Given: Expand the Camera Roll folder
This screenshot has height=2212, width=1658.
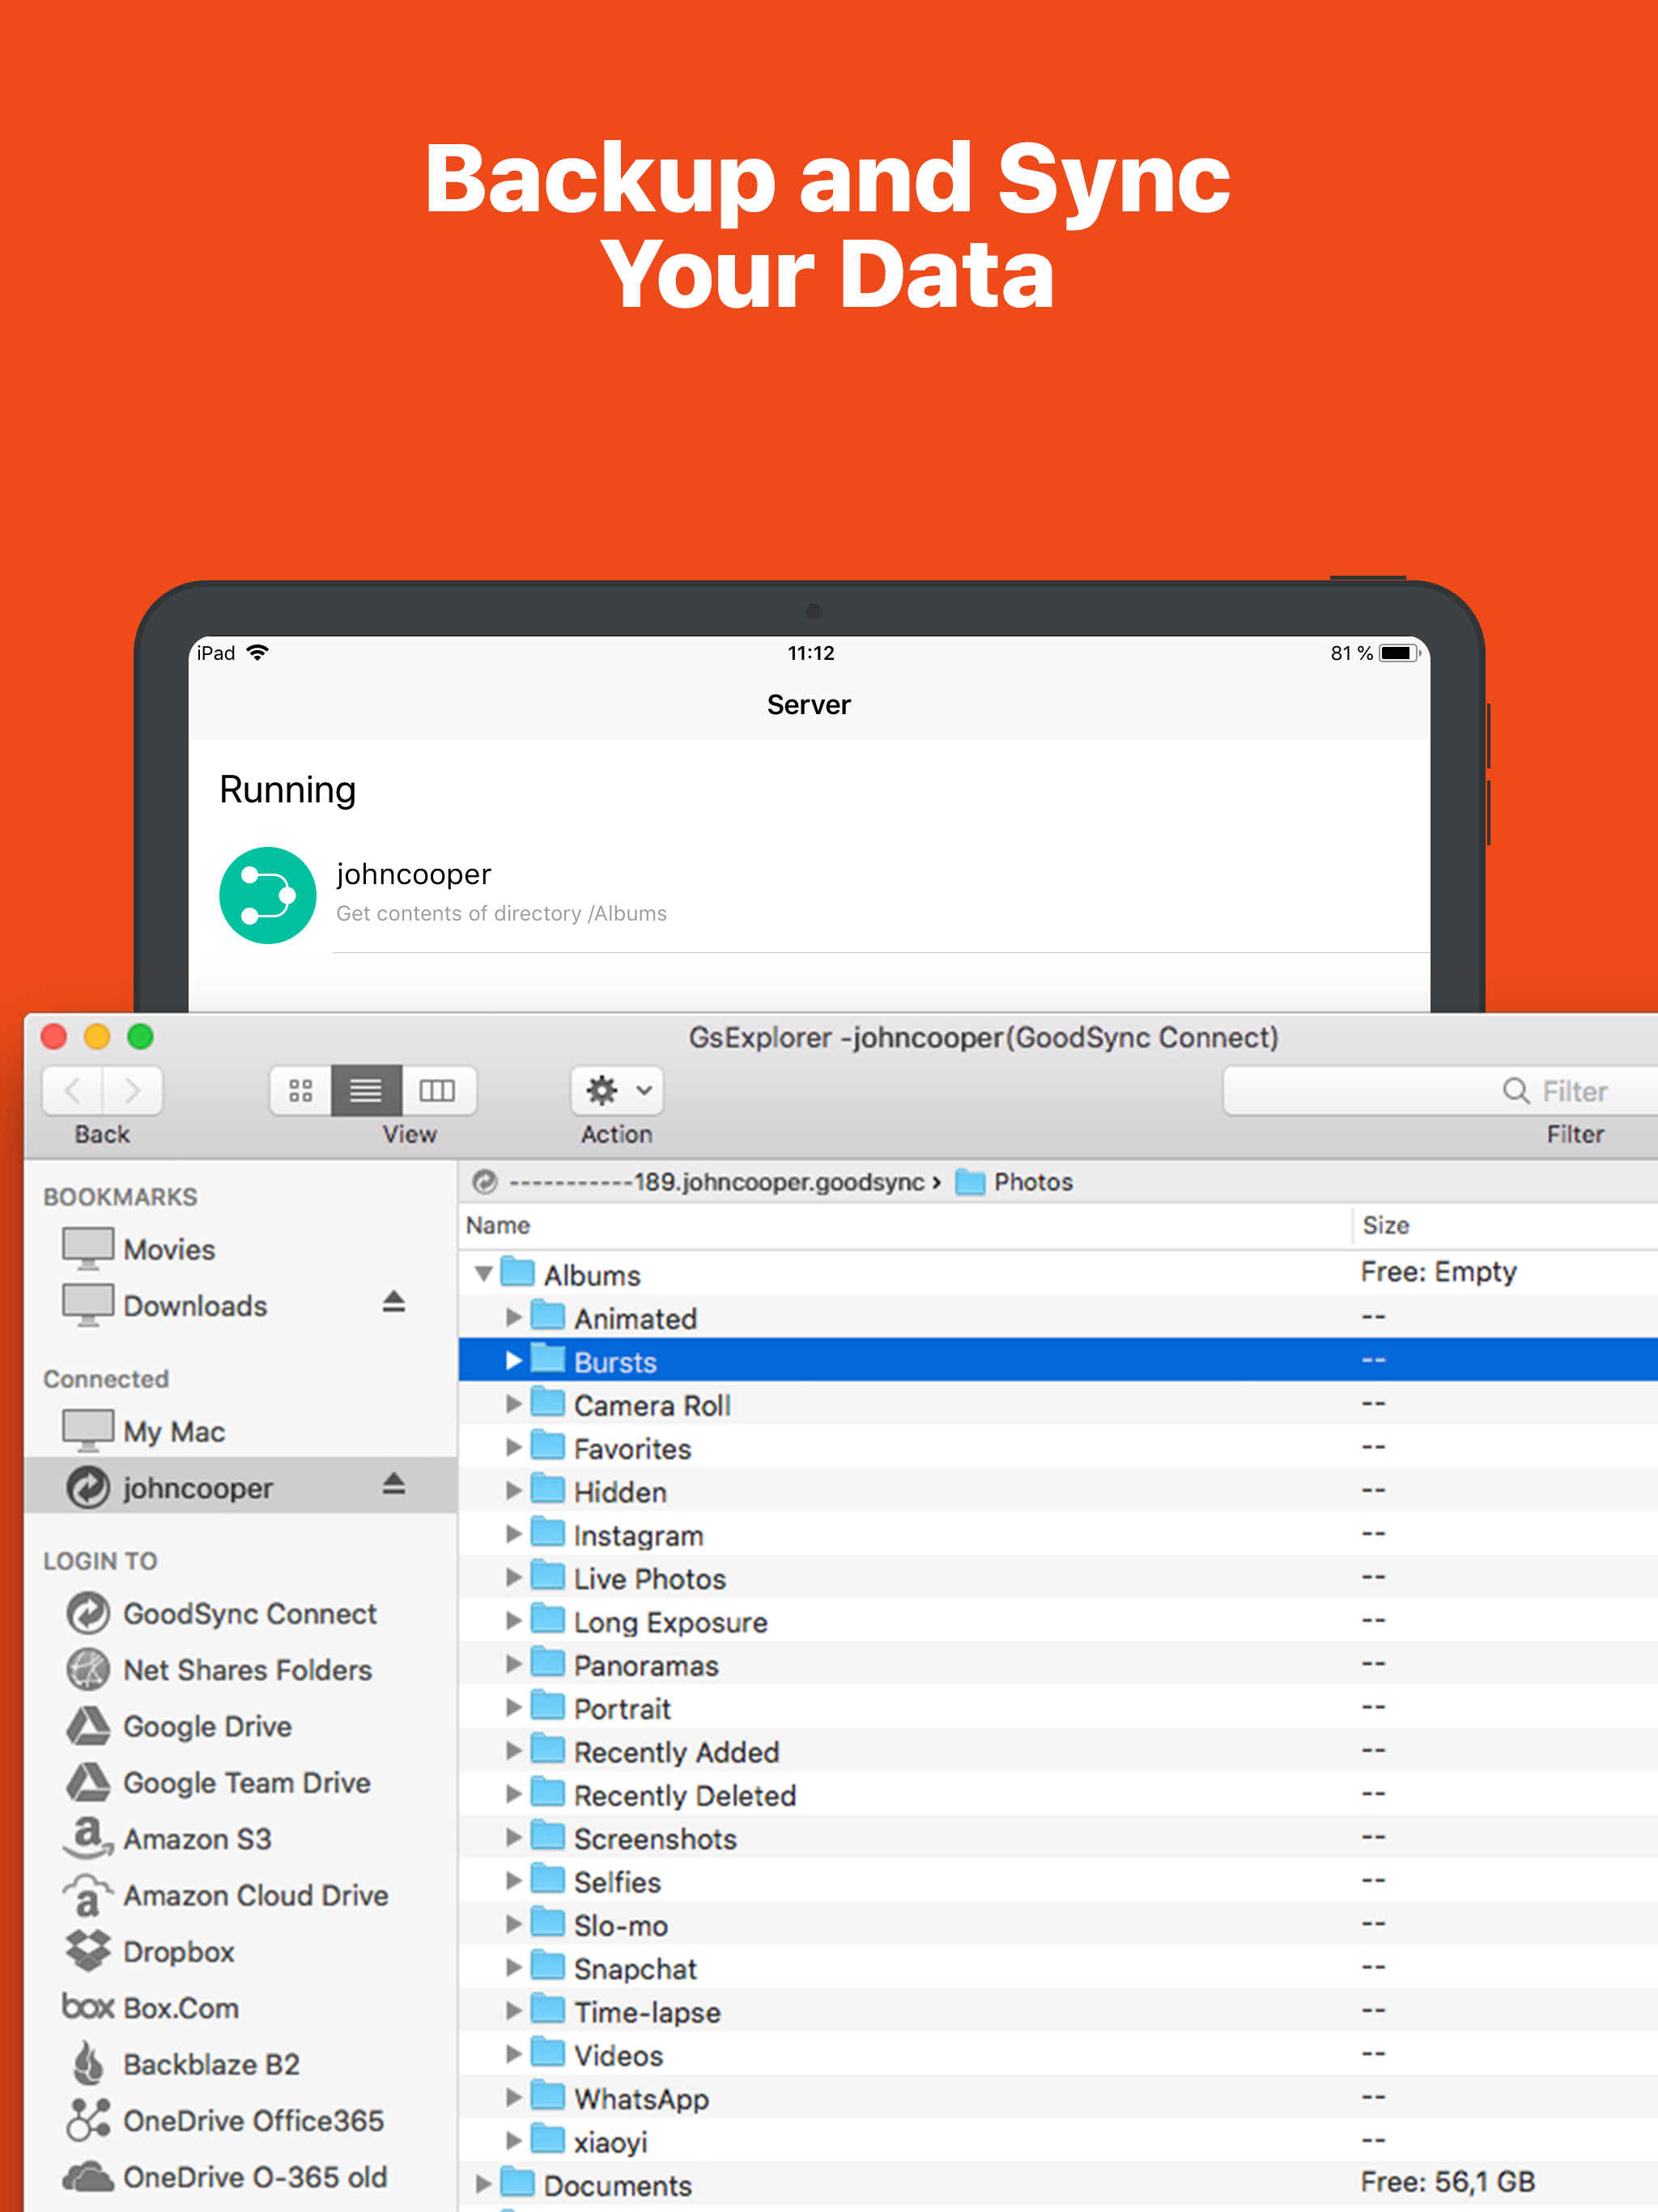Looking at the screenshot, I should click(513, 1405).
